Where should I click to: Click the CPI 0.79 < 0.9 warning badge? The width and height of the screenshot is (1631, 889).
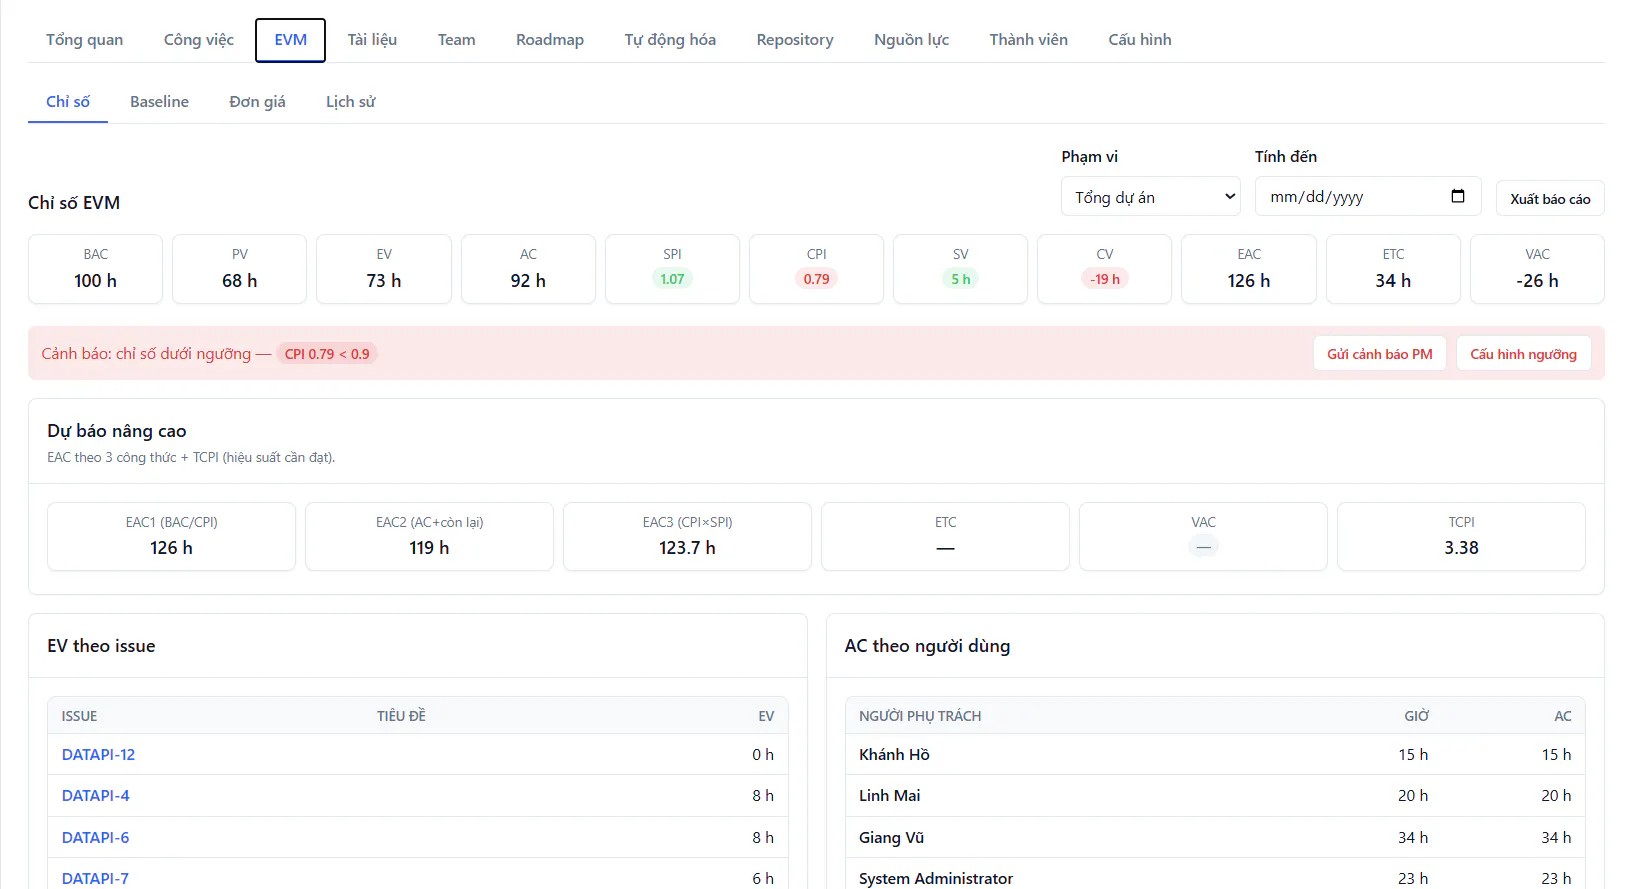327,354
